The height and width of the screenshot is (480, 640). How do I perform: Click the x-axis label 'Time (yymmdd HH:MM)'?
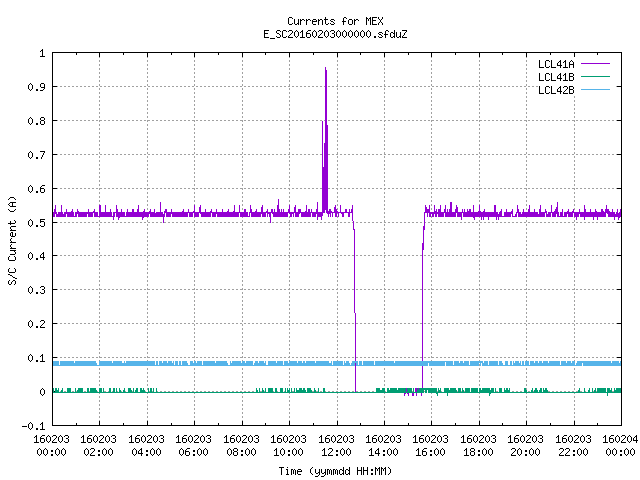click(x=335, y=471)
